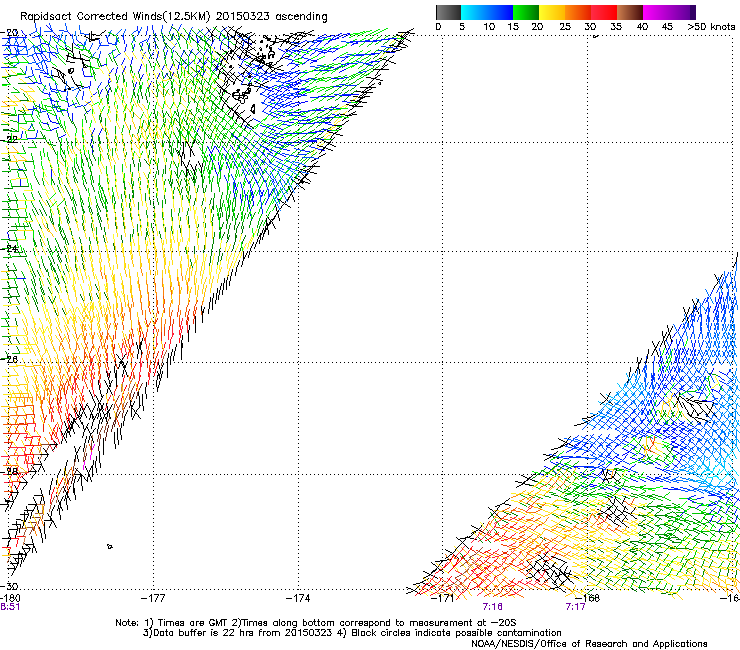740x650 pixels.
Task: Click the "-174" longitude axis label
Action: (298, 598)
